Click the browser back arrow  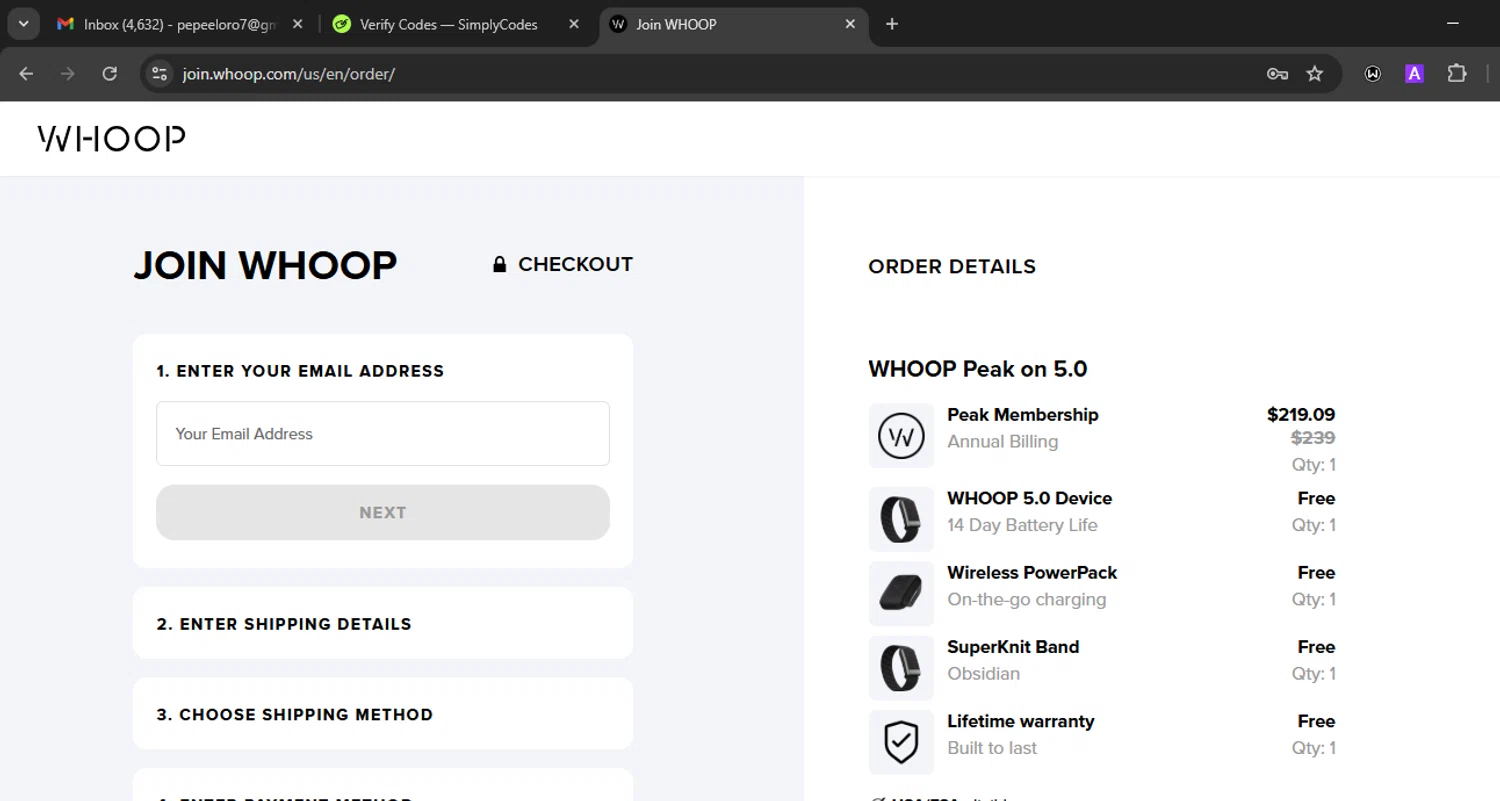(26, 74)
